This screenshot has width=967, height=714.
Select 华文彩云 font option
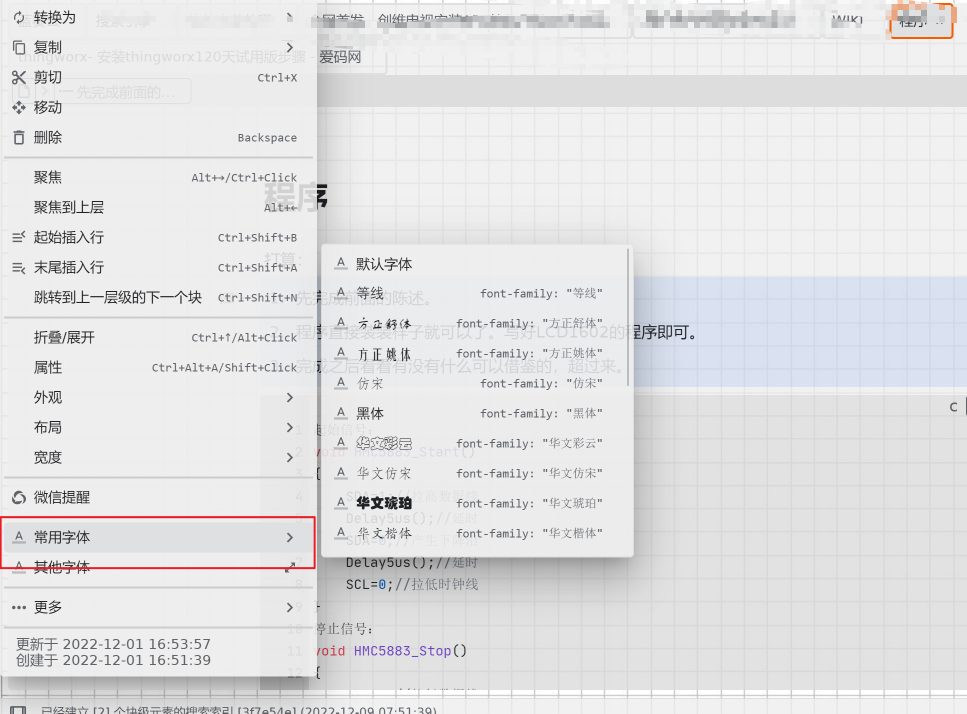point(474,443)
